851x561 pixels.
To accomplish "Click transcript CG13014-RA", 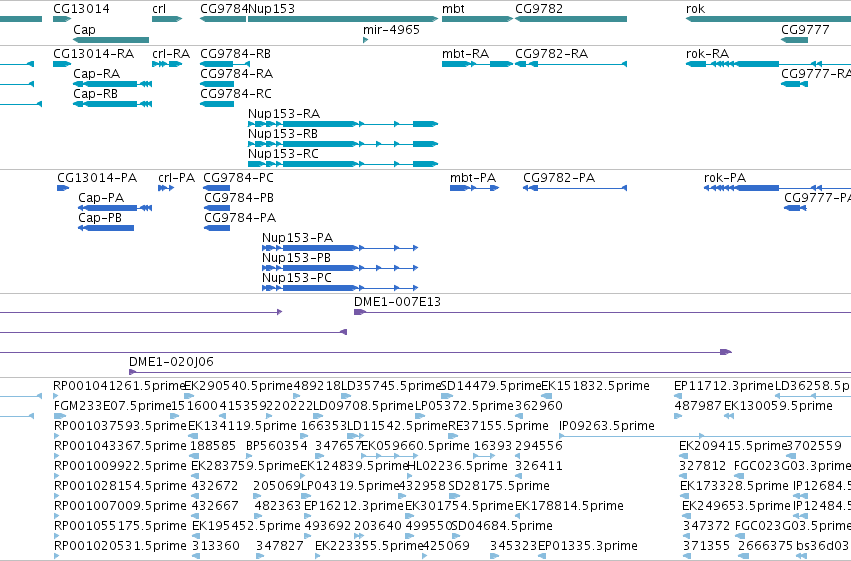I will pyautogui.click(x=93, y=54).
